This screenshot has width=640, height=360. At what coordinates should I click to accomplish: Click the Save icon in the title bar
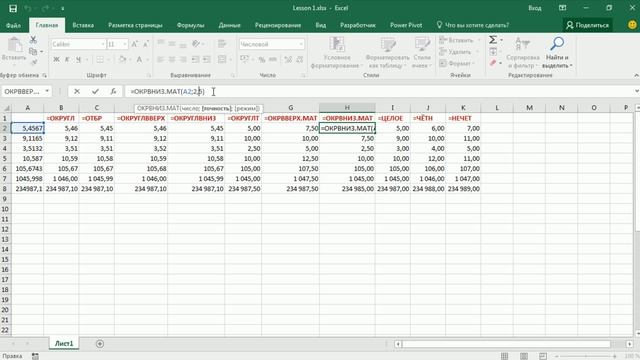click(x=13, y=8)
